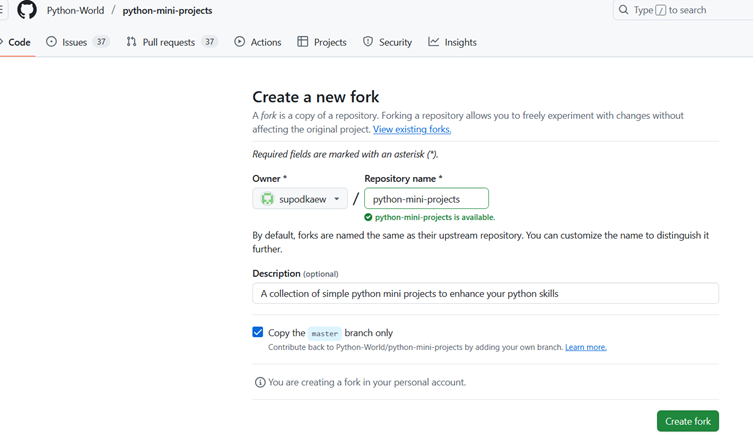Click the GitHub Octocat logo
This screenshot has height=439, width=753.
(x=27, y=10)
